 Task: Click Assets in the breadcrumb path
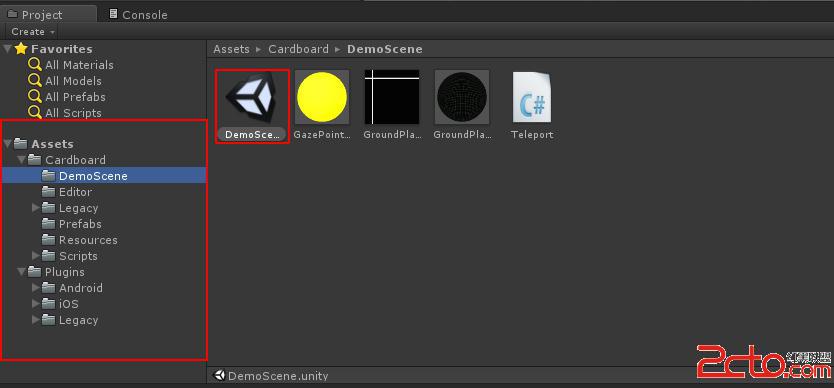click(x=231, y=49)
